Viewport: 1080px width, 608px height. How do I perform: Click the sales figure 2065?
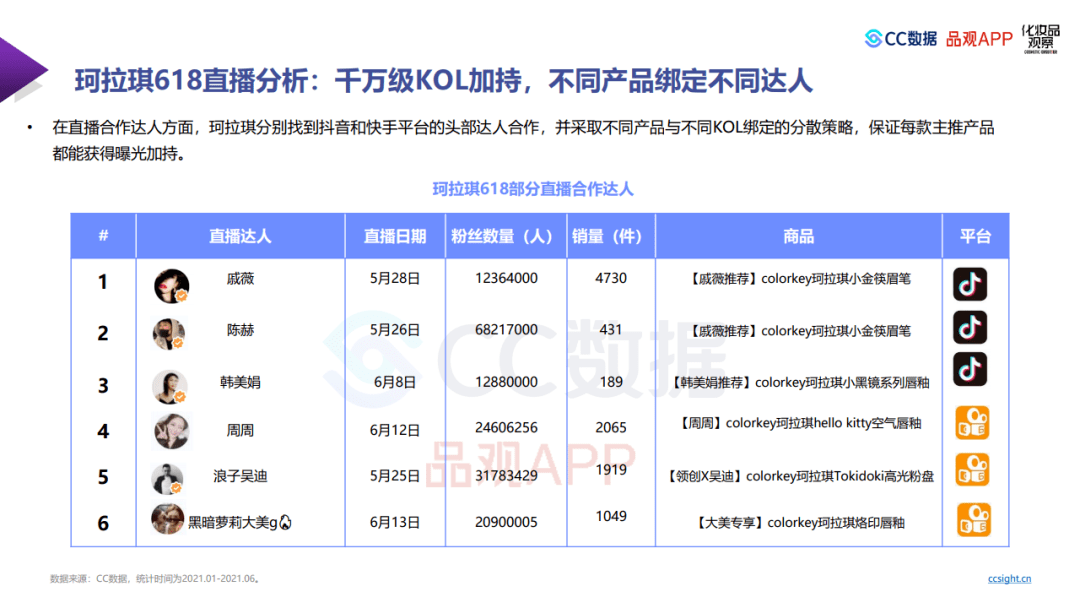click(x=611, y=428)
